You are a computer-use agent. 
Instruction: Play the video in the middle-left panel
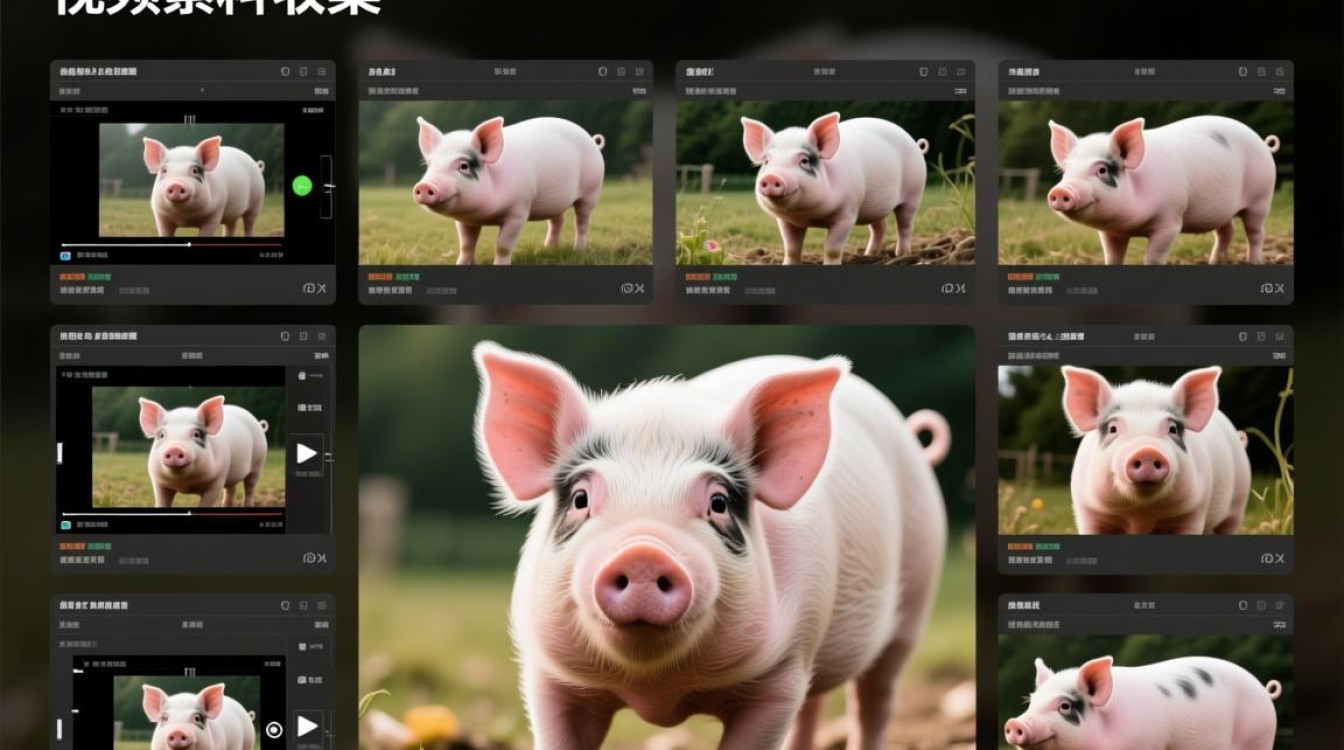[x=306, y=454]
